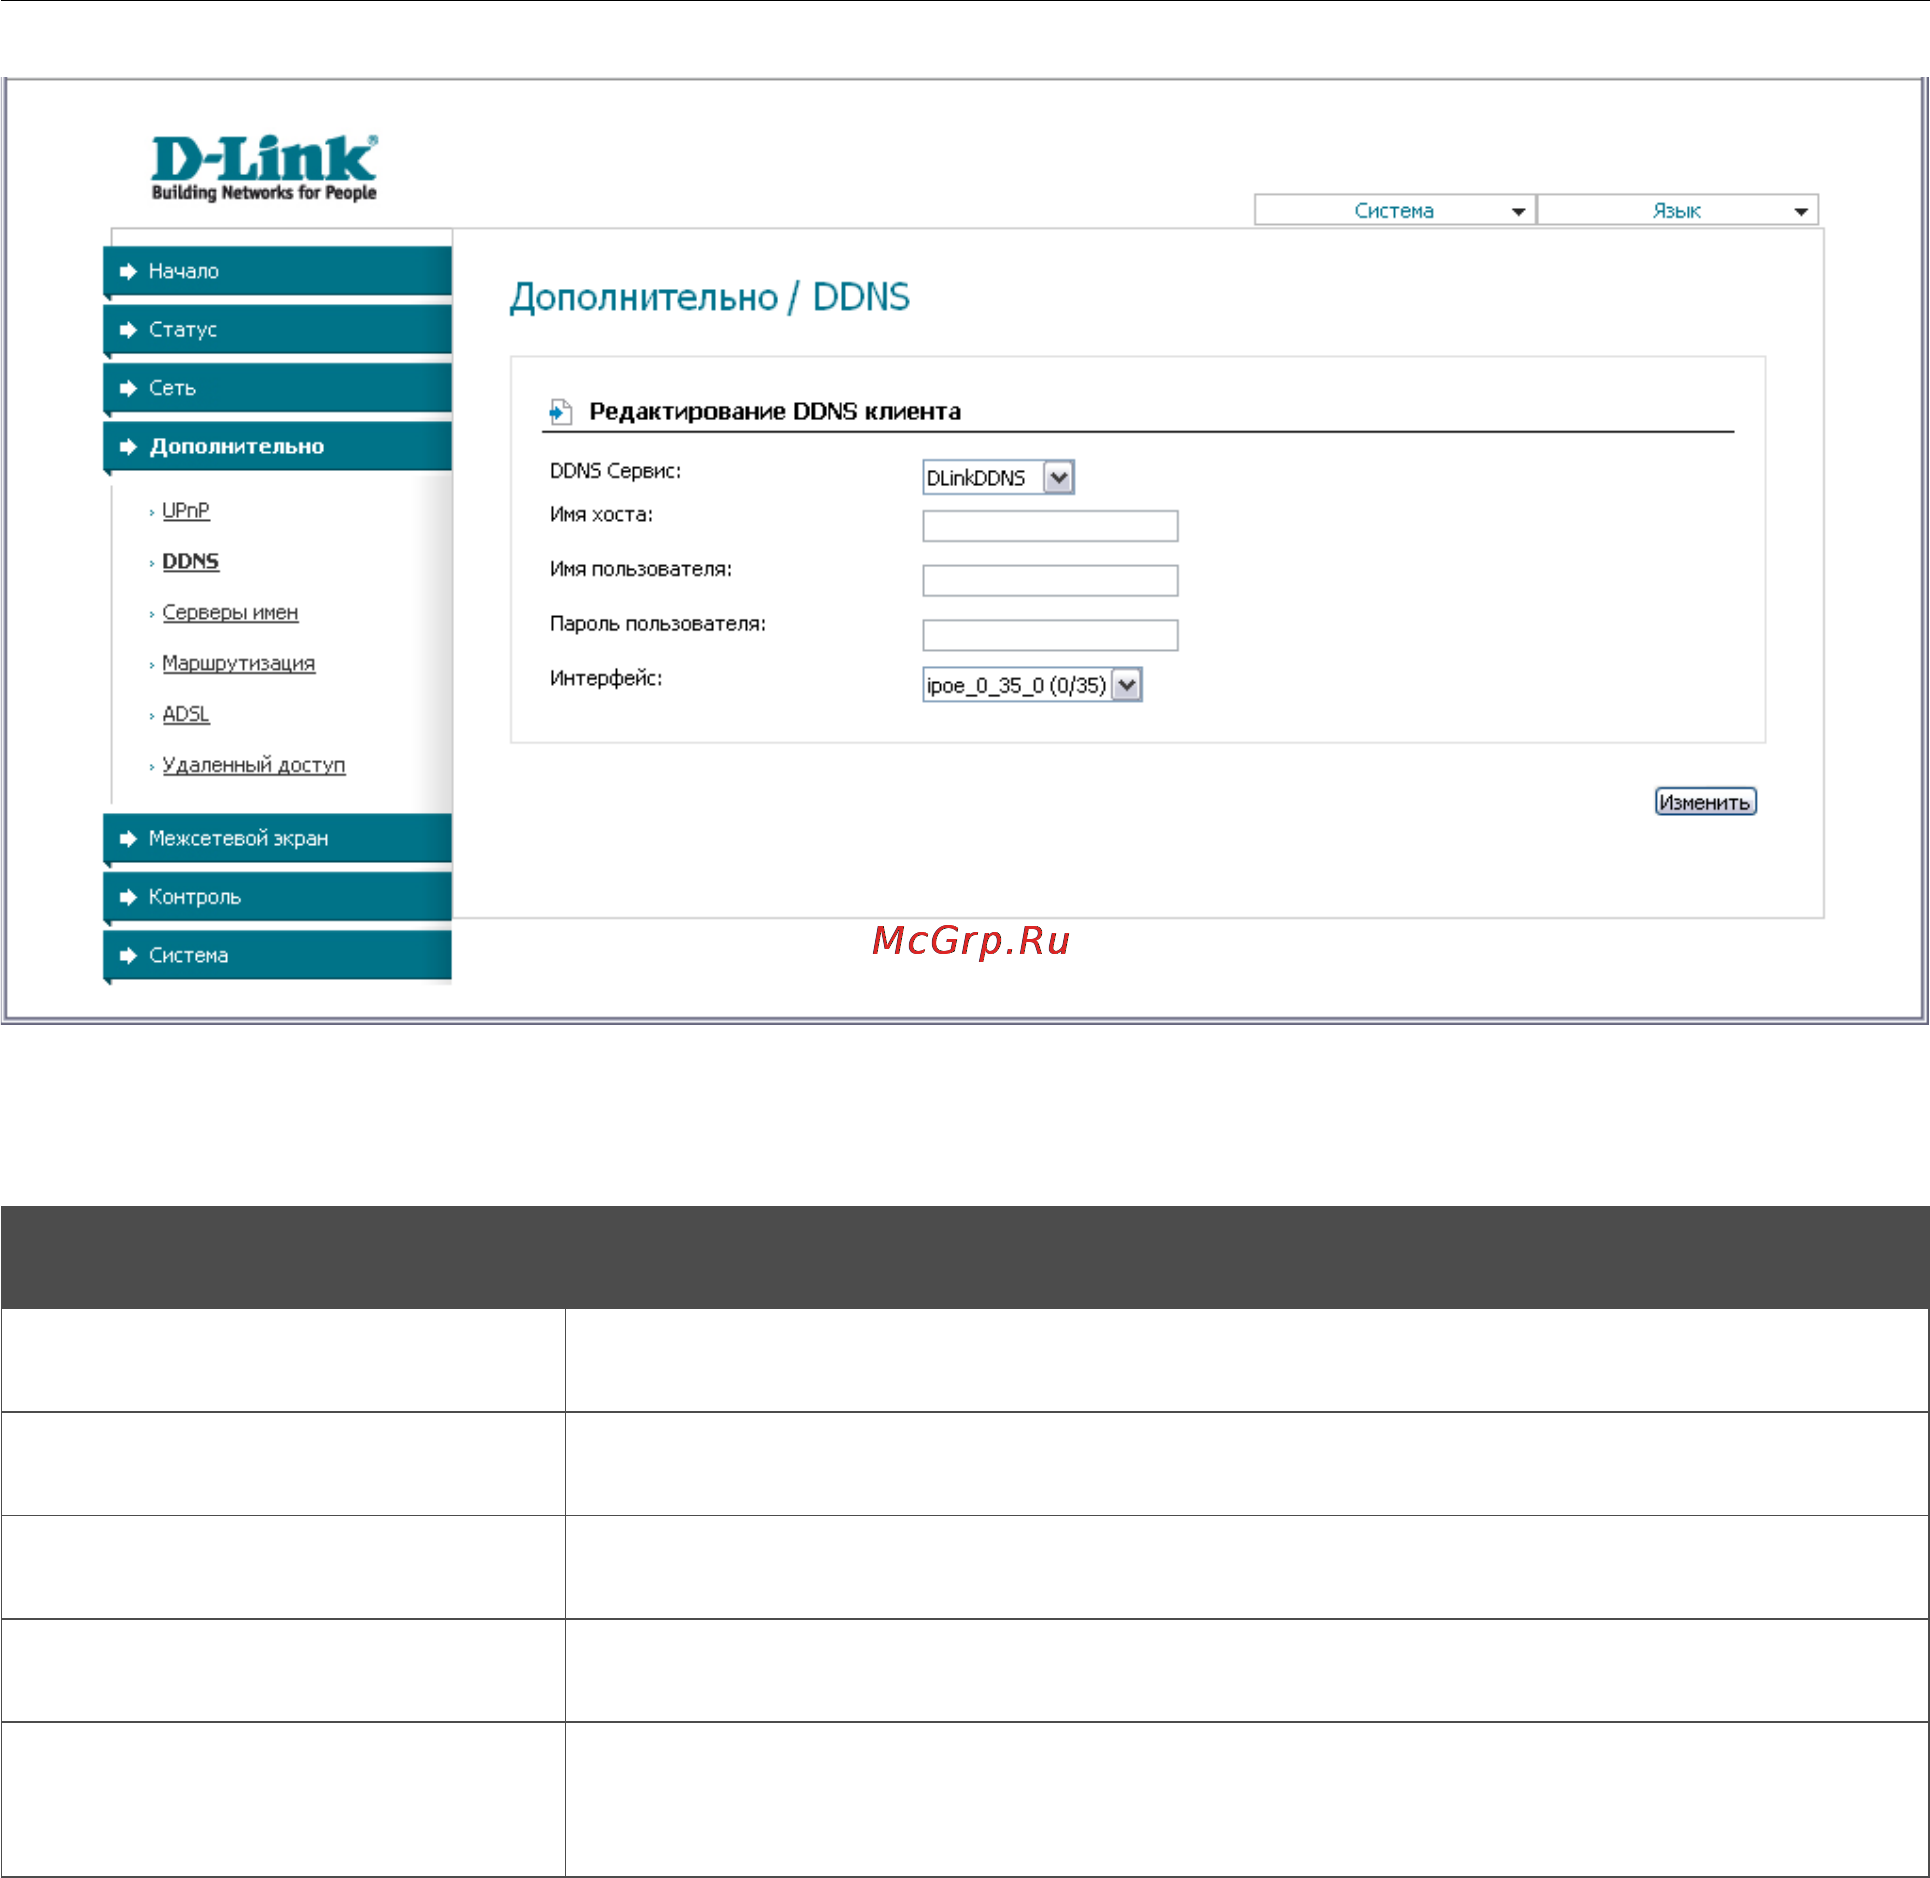Click the page icon beside Редактирование DDNS клиента

pyautogui.click(x=561, y=411)
